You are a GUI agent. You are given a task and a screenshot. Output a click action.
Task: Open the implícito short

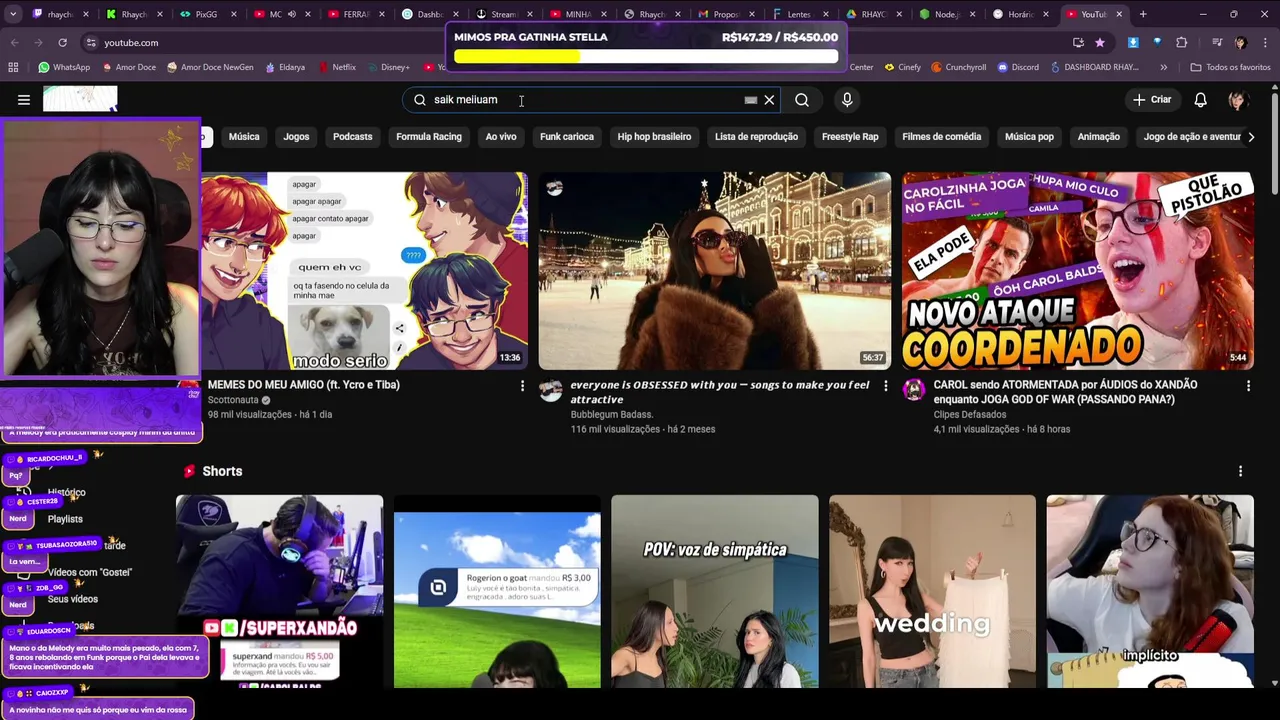pos(1150,591)
